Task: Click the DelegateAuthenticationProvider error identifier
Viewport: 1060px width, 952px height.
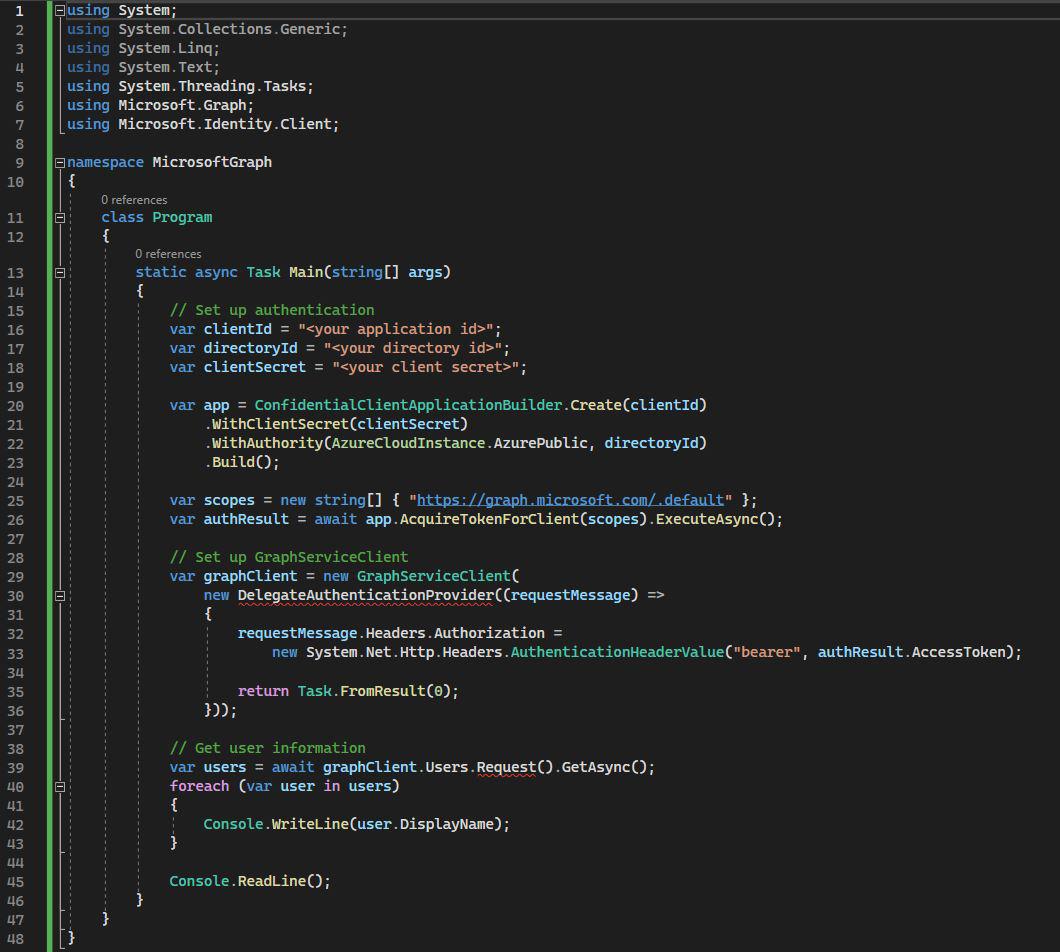Action: [x=366, y=595]
